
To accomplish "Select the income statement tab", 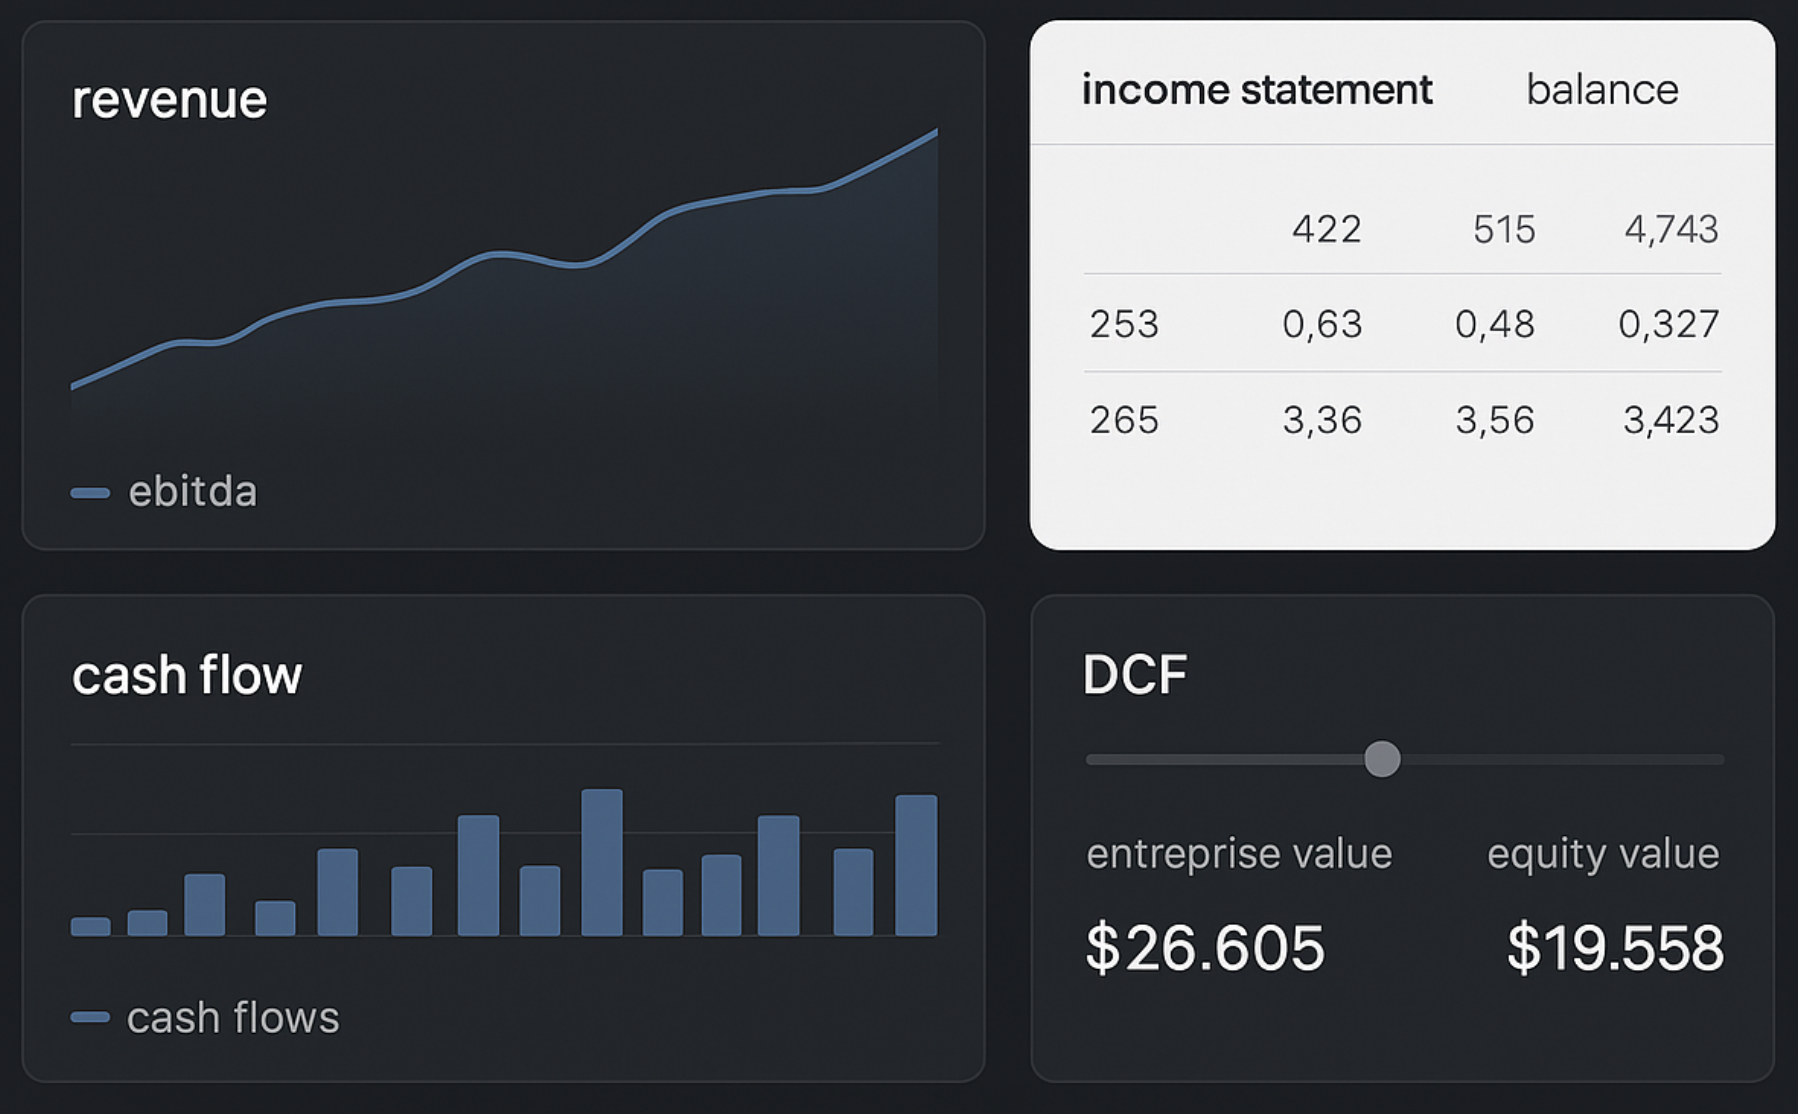I will click(x=1256, y=90).
